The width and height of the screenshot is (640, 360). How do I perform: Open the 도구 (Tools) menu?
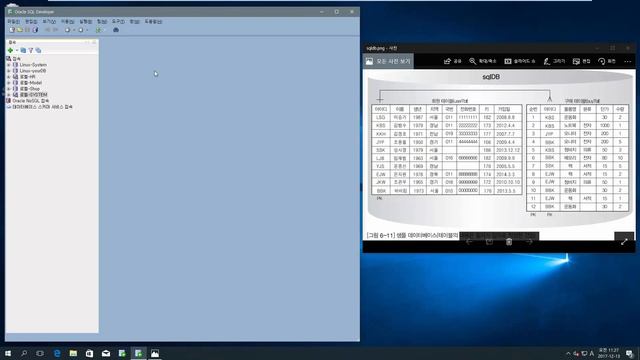point(118,22)
